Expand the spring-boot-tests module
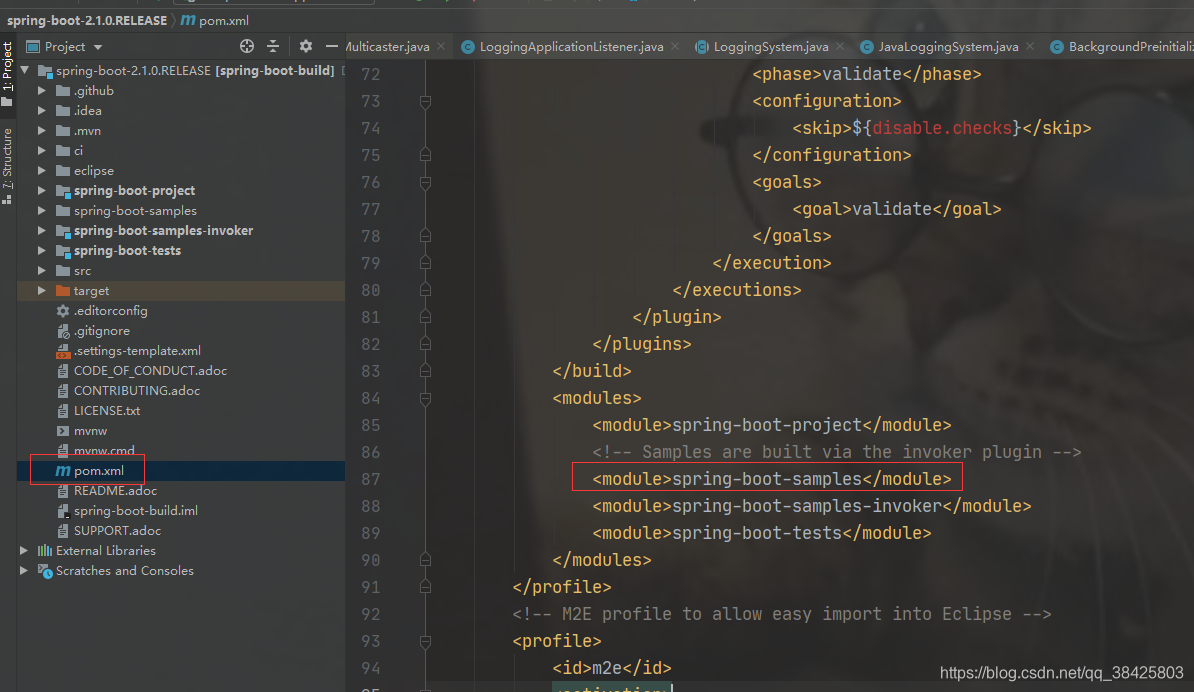Screen dimensions: 1194x692 [42, 250]
